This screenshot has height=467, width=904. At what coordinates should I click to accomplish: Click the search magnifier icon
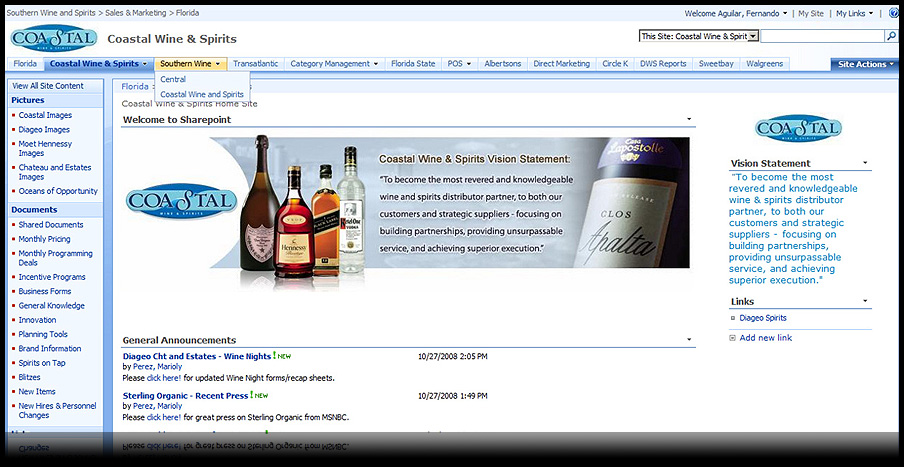891,36
